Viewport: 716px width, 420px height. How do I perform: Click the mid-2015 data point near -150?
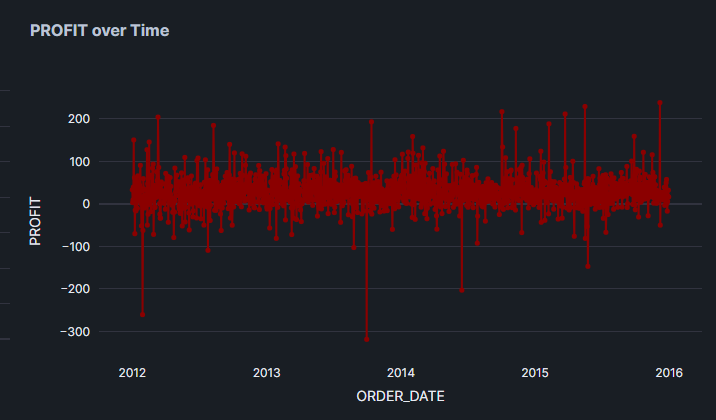(x=588, y=266)
